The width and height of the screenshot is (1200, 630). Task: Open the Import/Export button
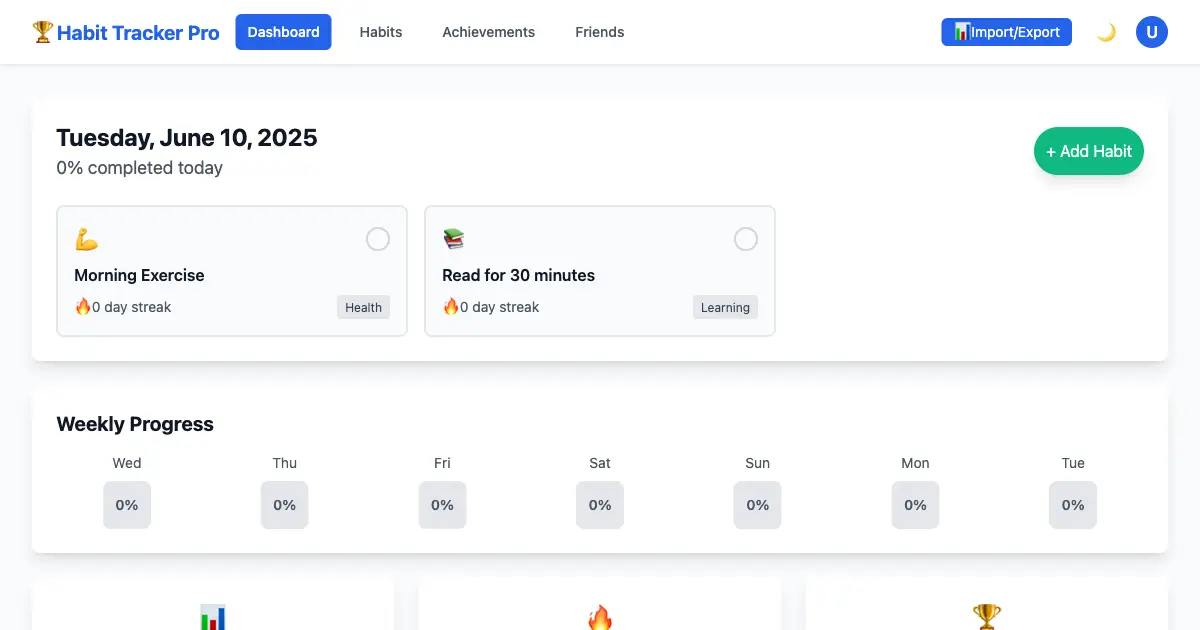1006,32
